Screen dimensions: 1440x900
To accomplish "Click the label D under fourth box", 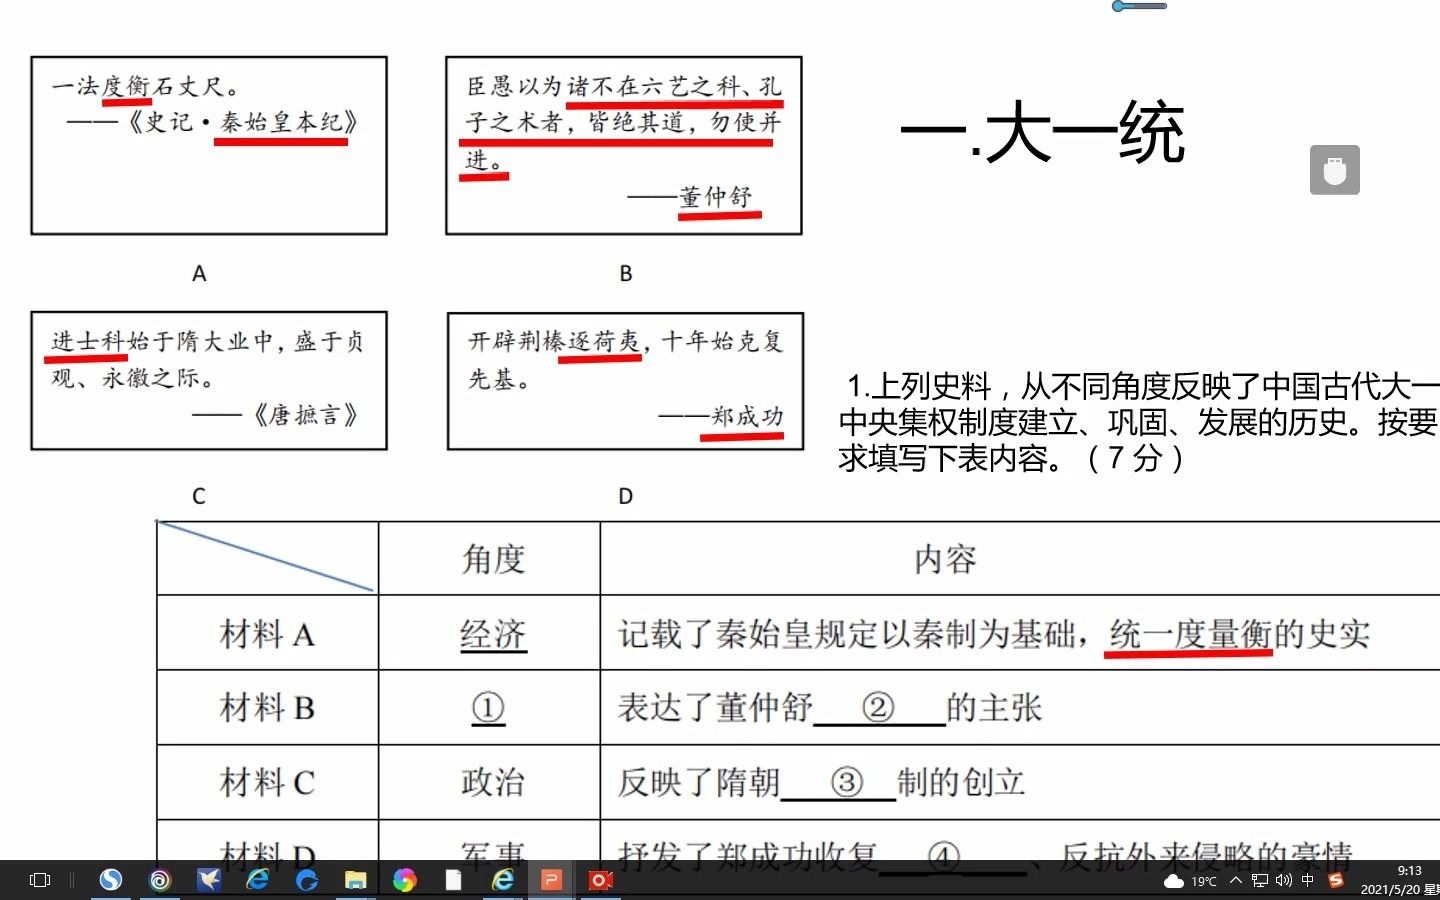I will click(x=626, y=496).
